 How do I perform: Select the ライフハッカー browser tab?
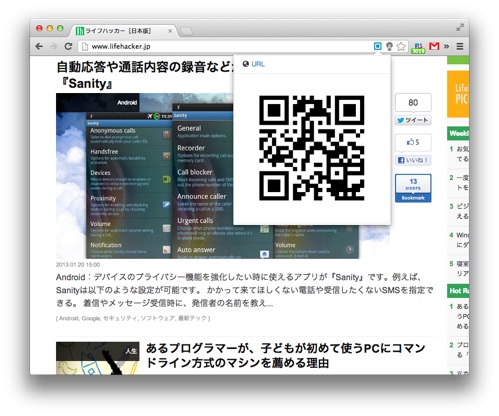(x=123, y=31)
